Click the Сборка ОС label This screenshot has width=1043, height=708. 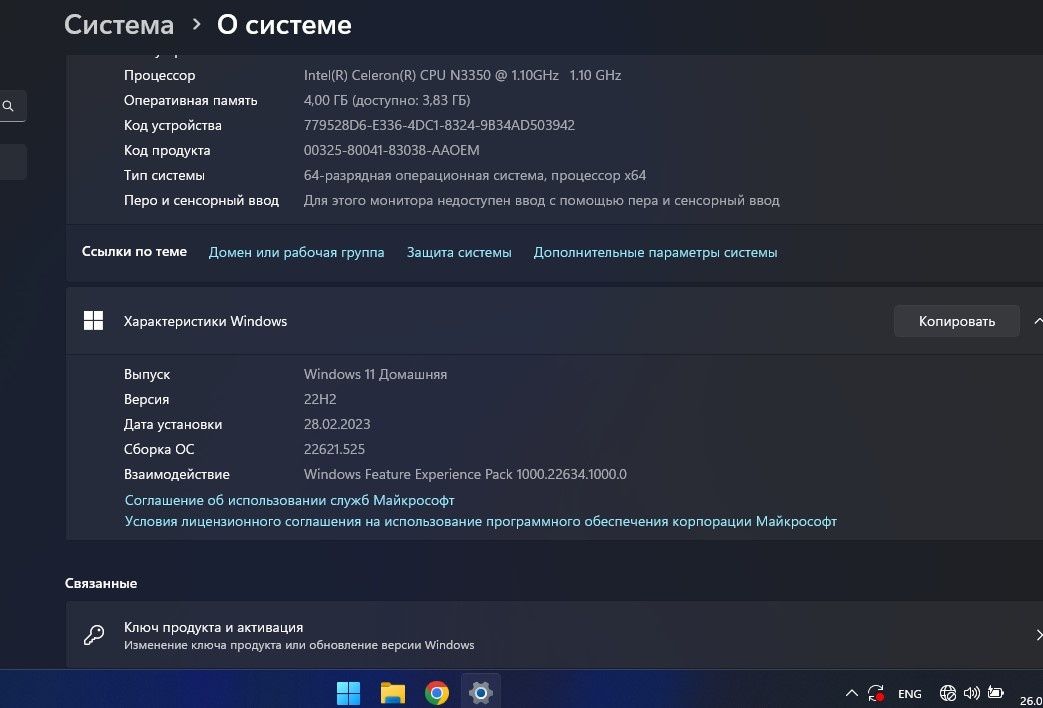tap(159, 450)
